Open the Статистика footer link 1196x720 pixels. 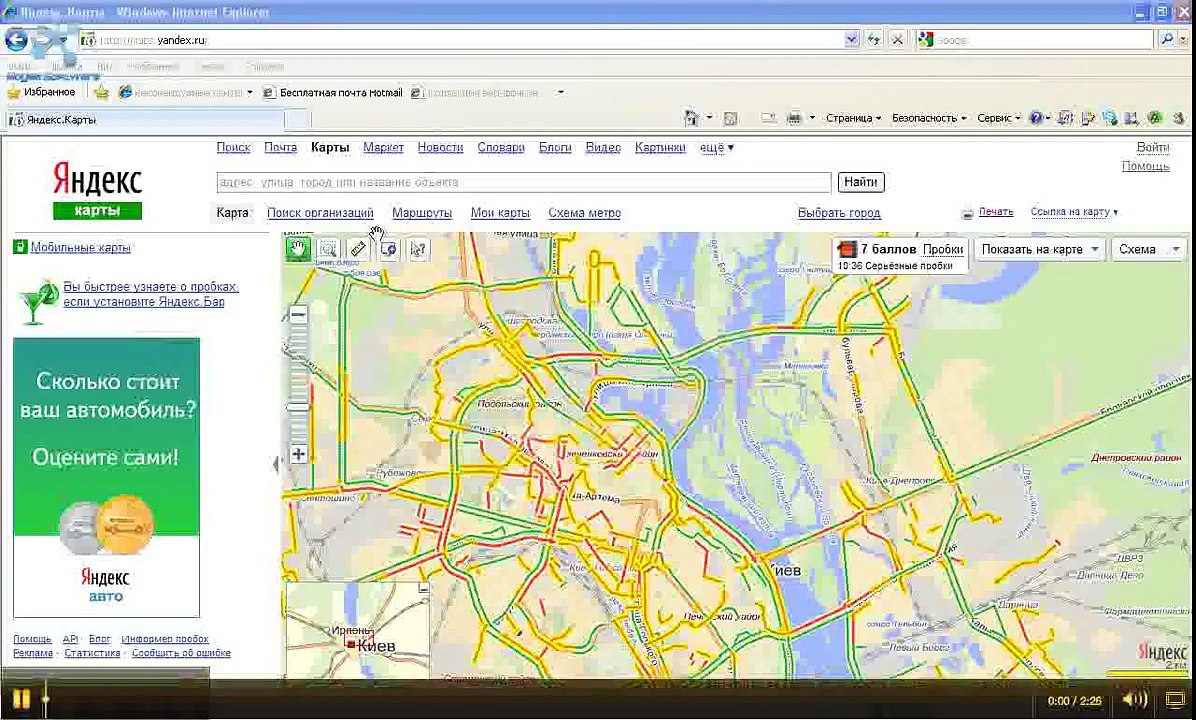point(92,653)
